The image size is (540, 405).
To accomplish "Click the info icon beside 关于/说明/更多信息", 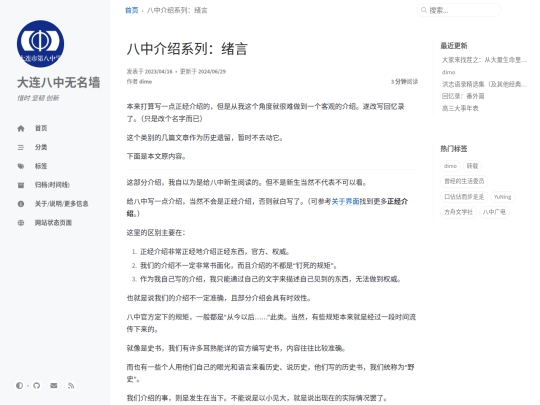I will (x=21, y=204).
